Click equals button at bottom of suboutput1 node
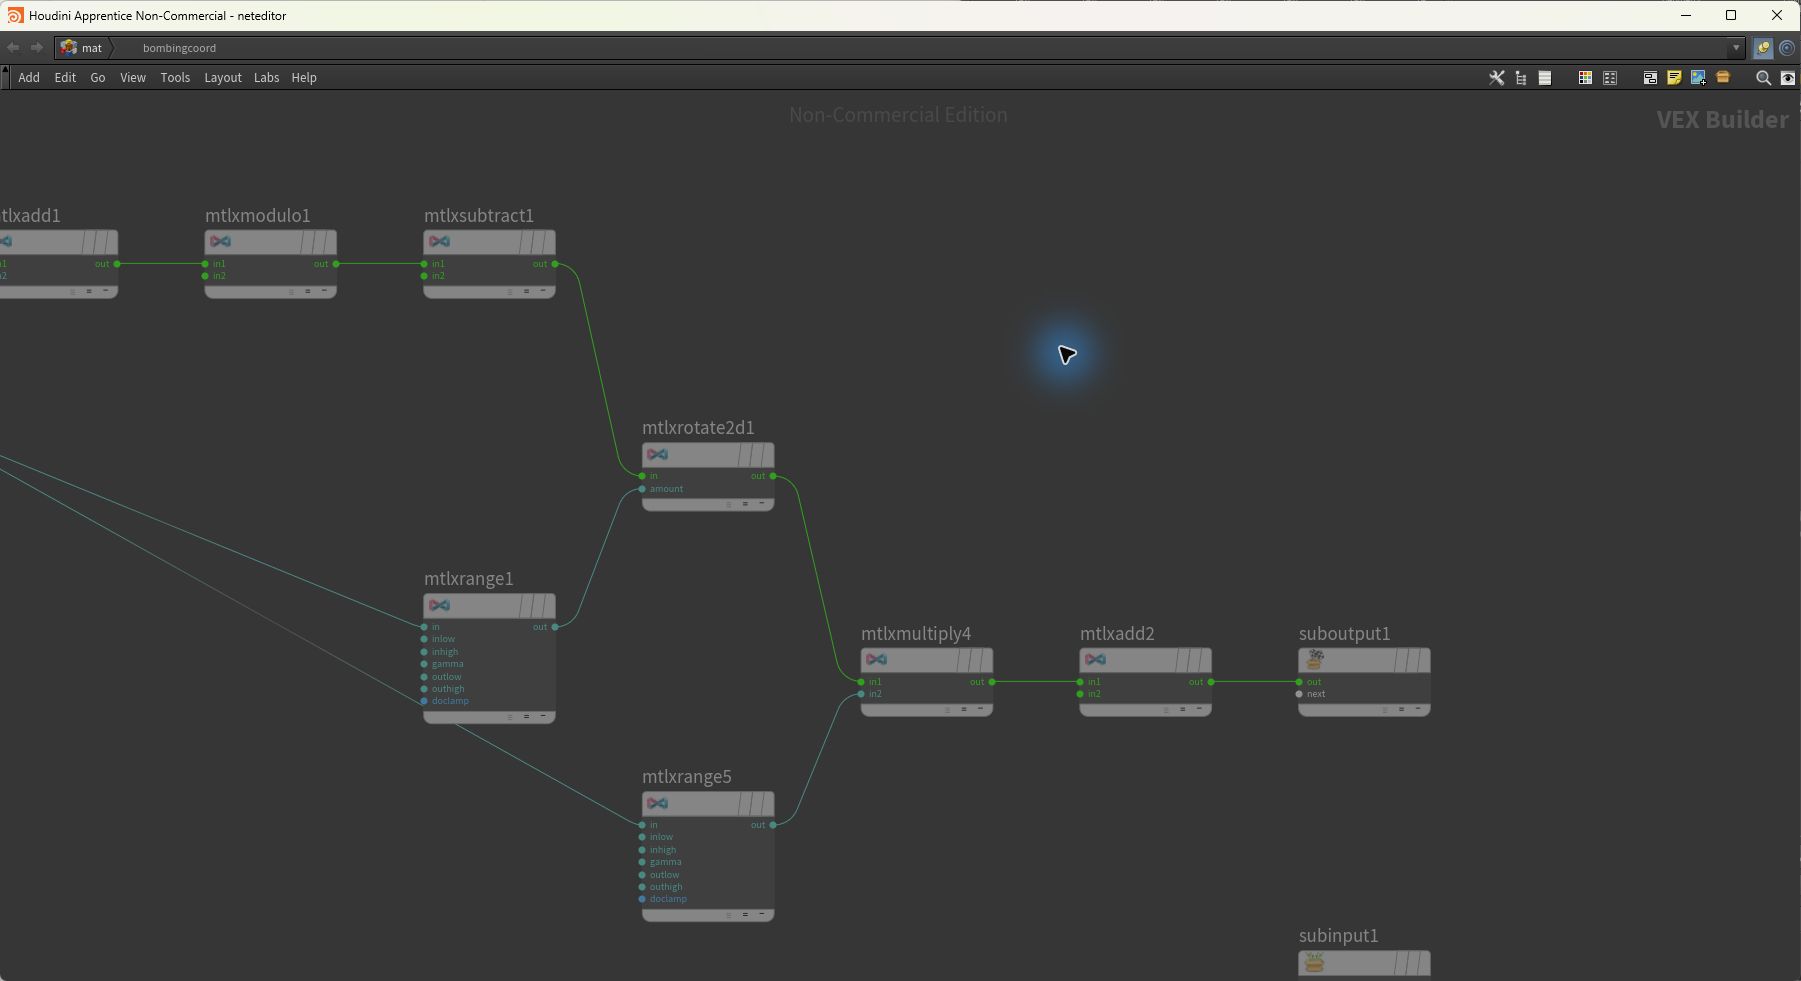Viewport: 1801px width, 981px height. point(1401,709)
